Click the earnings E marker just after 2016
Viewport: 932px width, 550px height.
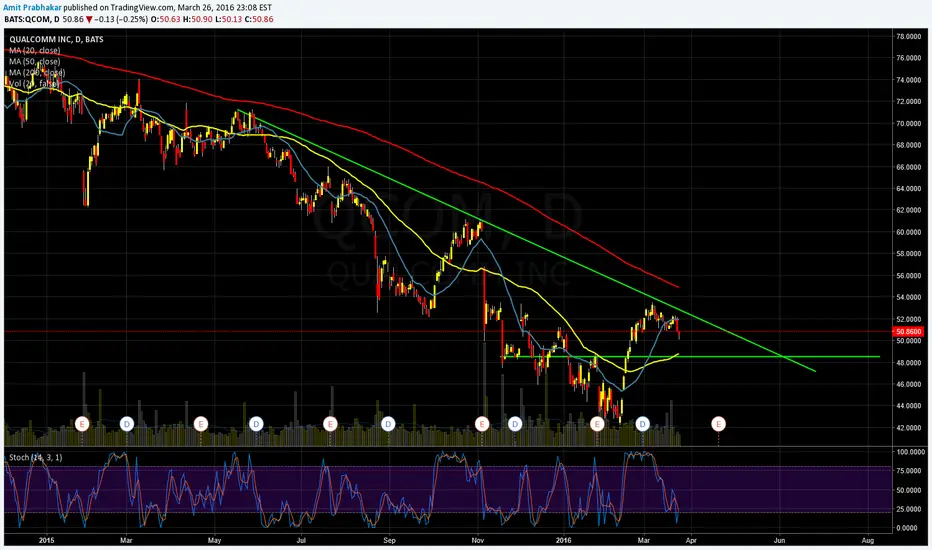tap(597, 424)
